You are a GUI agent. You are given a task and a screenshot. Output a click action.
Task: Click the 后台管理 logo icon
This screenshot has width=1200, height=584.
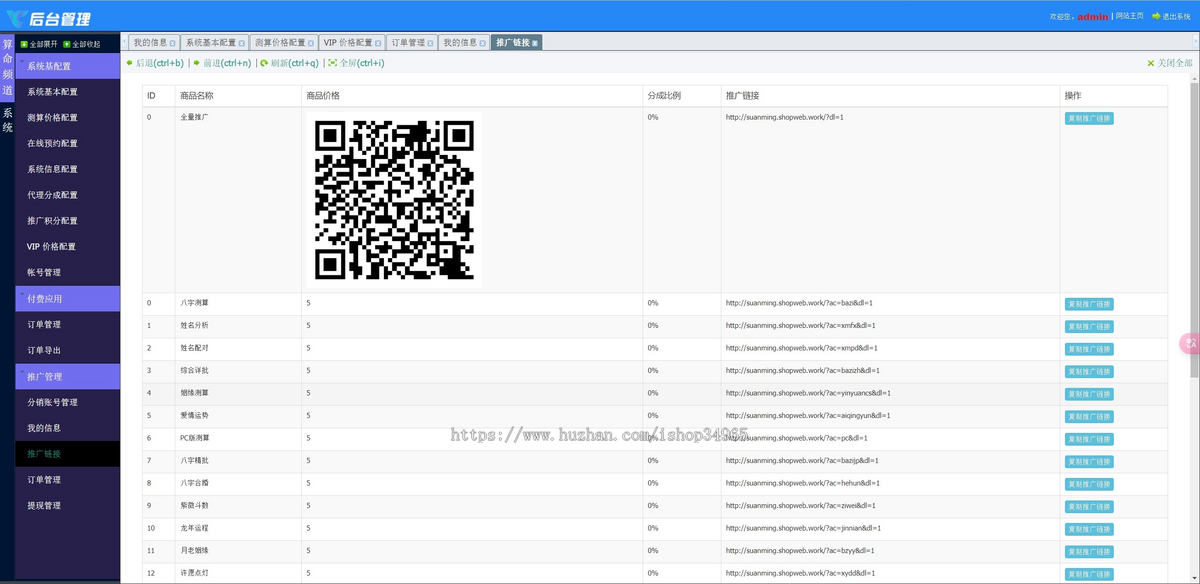click(15, 17)
